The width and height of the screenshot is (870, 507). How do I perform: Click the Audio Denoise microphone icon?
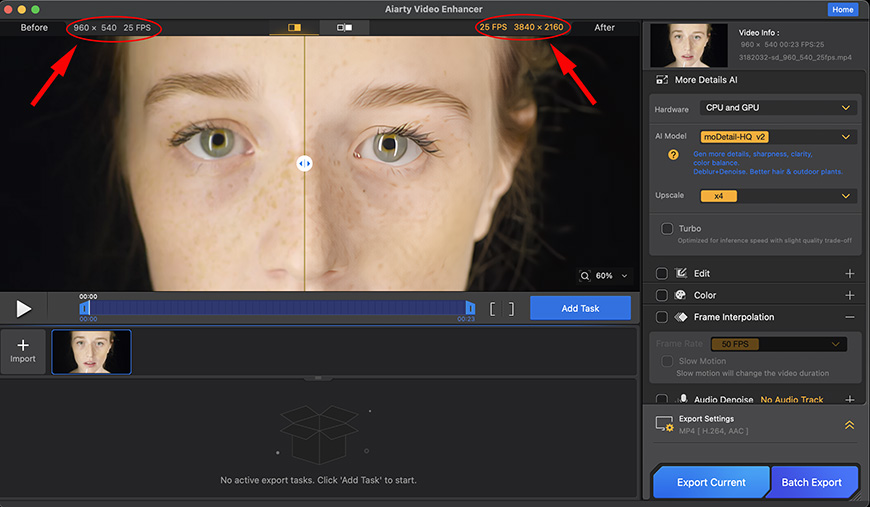(684, 399)
